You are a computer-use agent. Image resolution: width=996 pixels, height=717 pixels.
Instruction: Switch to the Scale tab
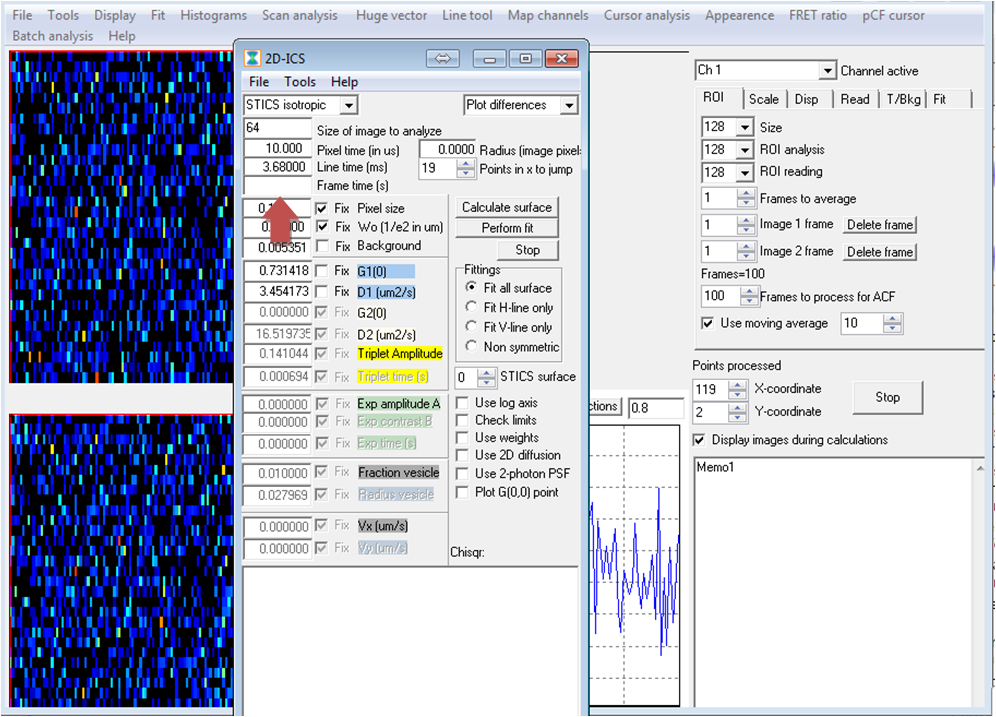763,99
